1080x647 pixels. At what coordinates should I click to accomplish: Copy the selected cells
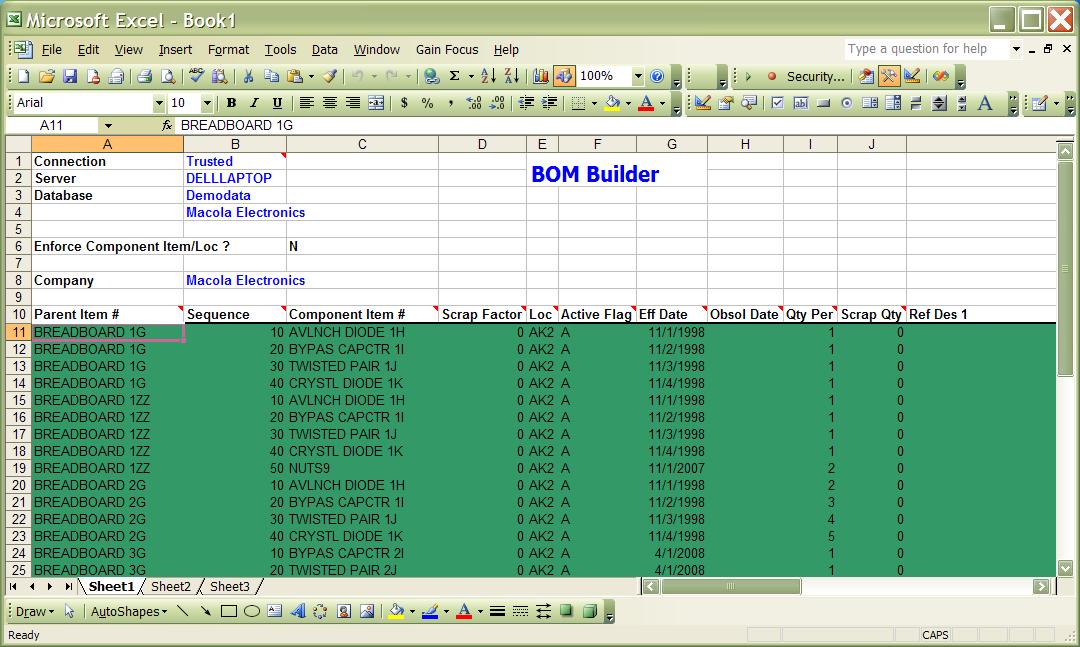pos(271,76)
